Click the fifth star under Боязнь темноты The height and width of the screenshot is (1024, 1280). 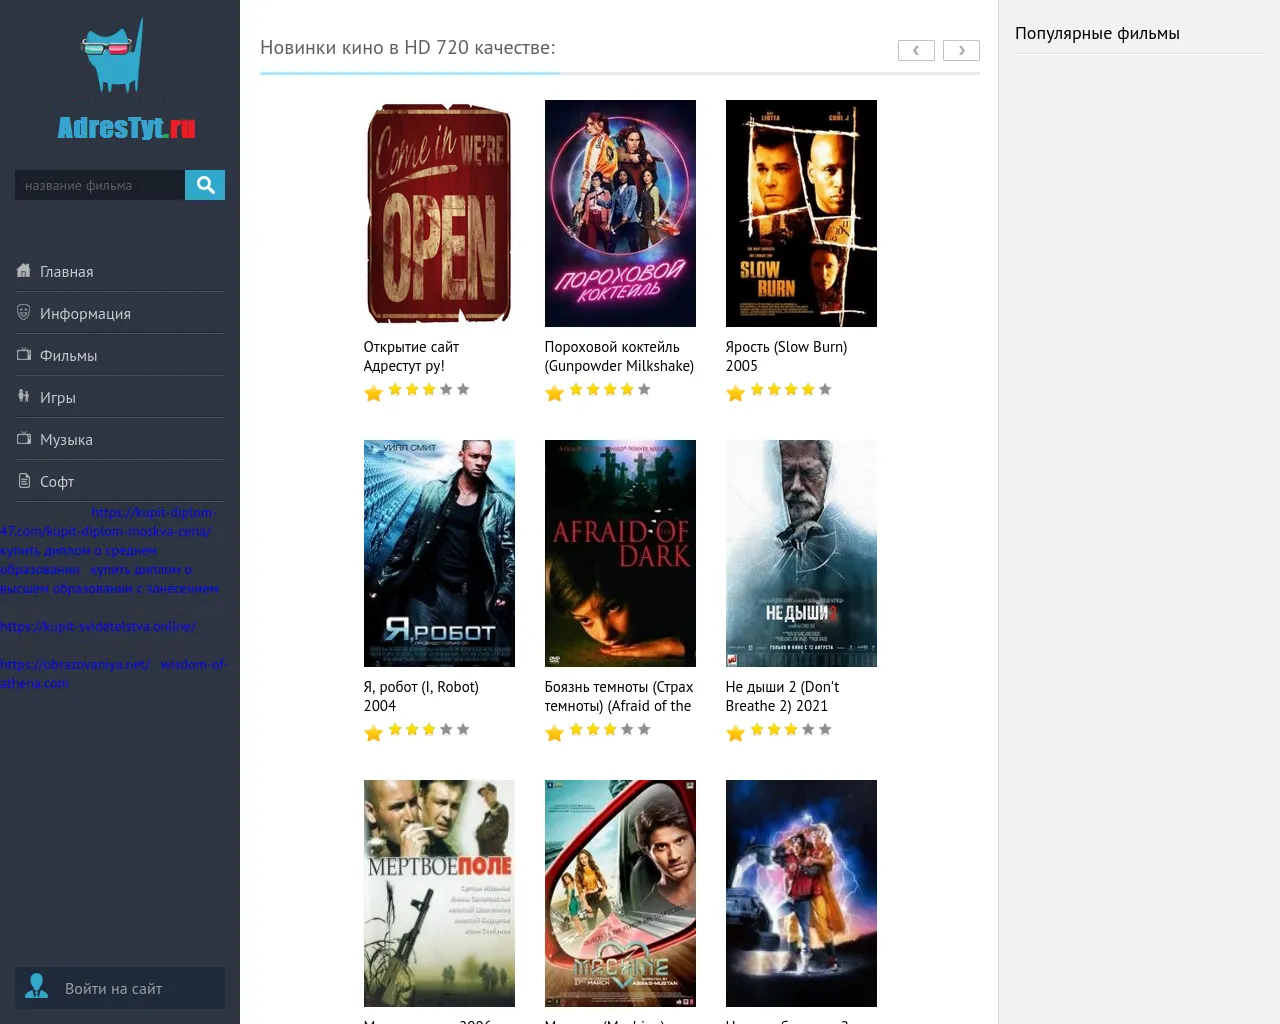pos(644,729)
